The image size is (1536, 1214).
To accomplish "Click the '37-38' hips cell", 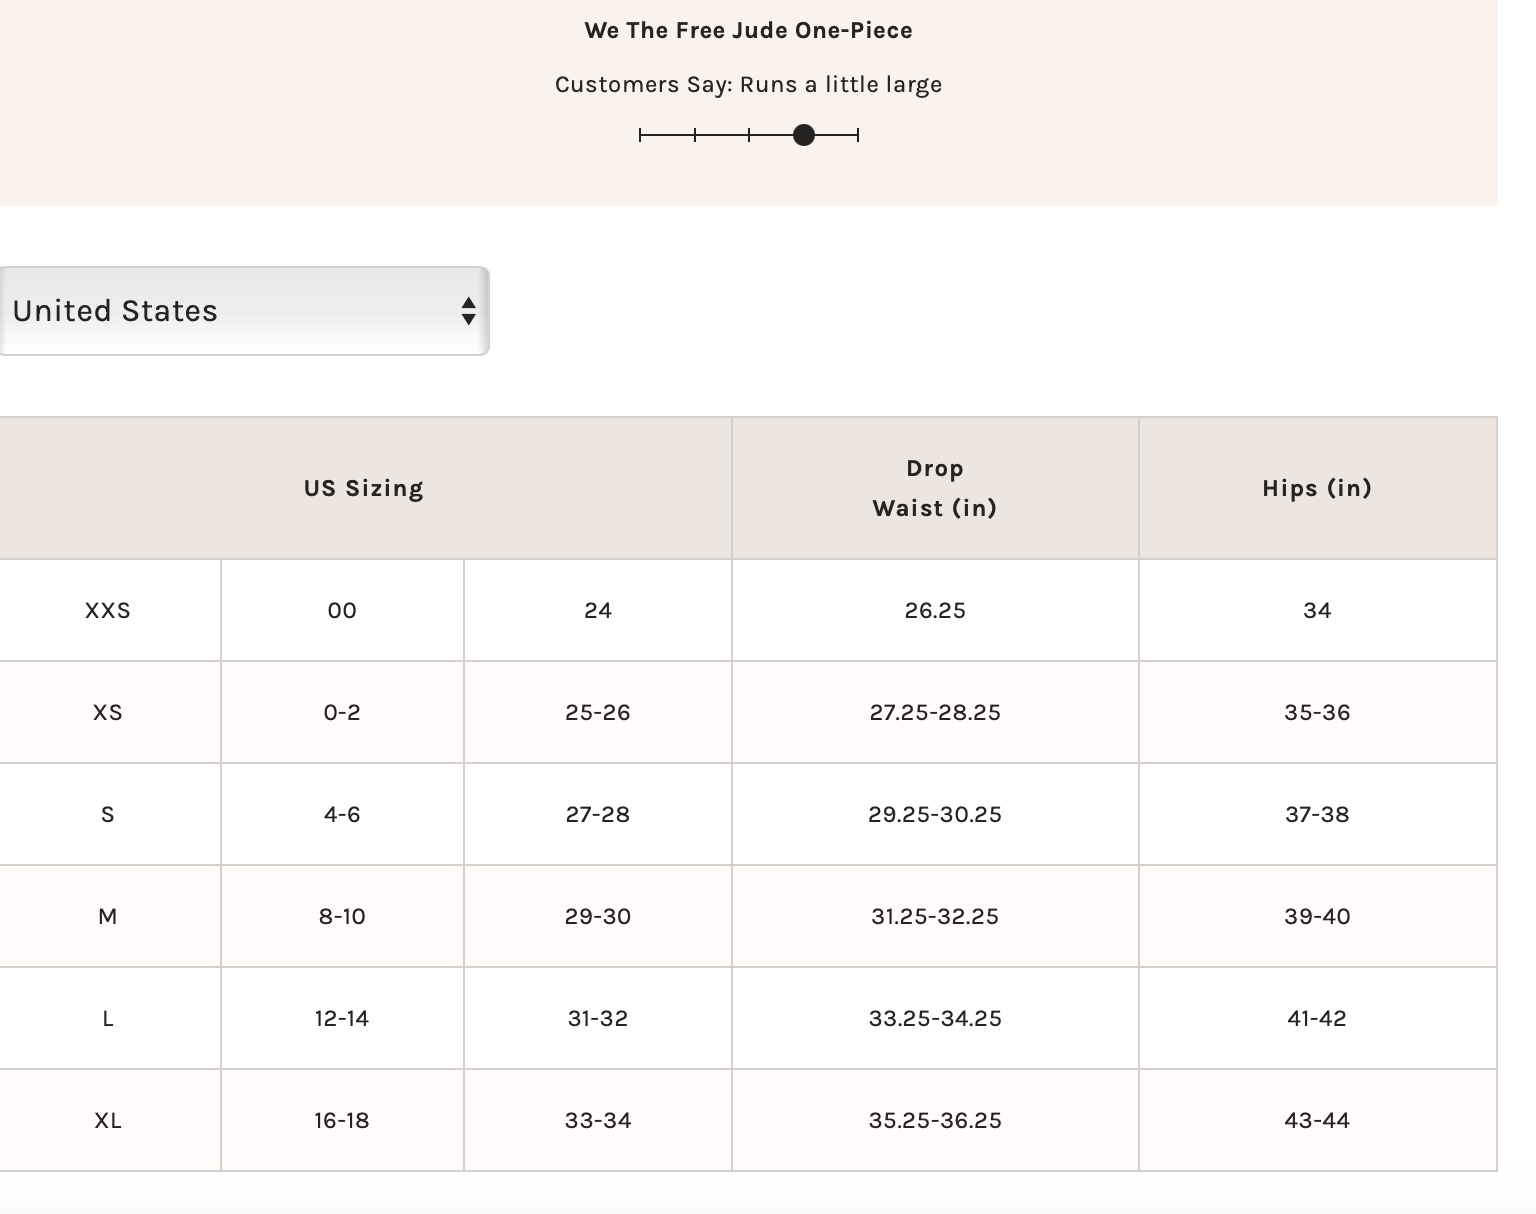I will tap(1317, 814).
